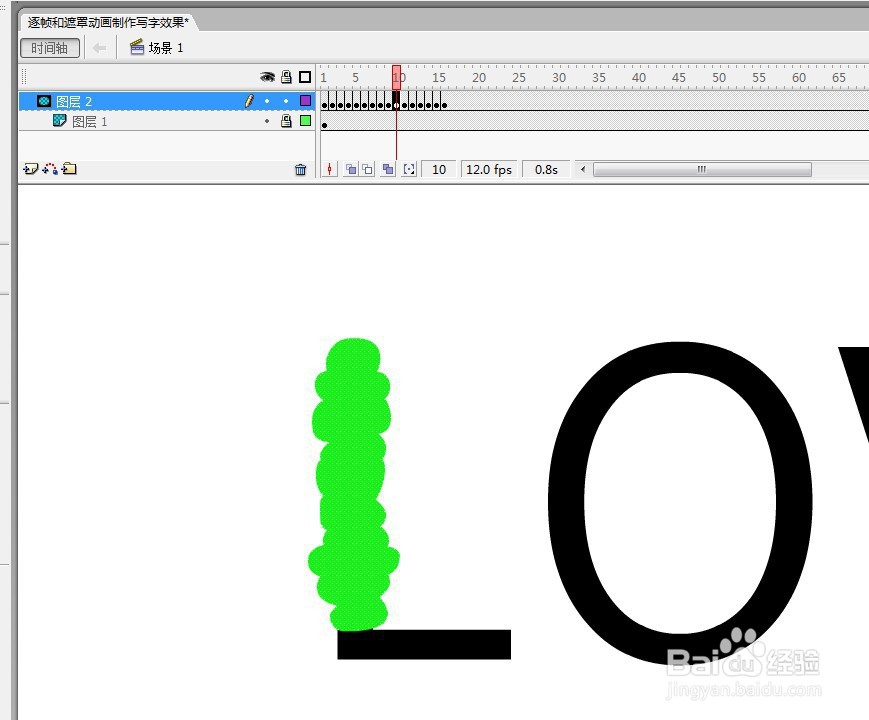Toggle show all layers as outlines
Viewport: 869px width, 720px height.
[305, 76]
